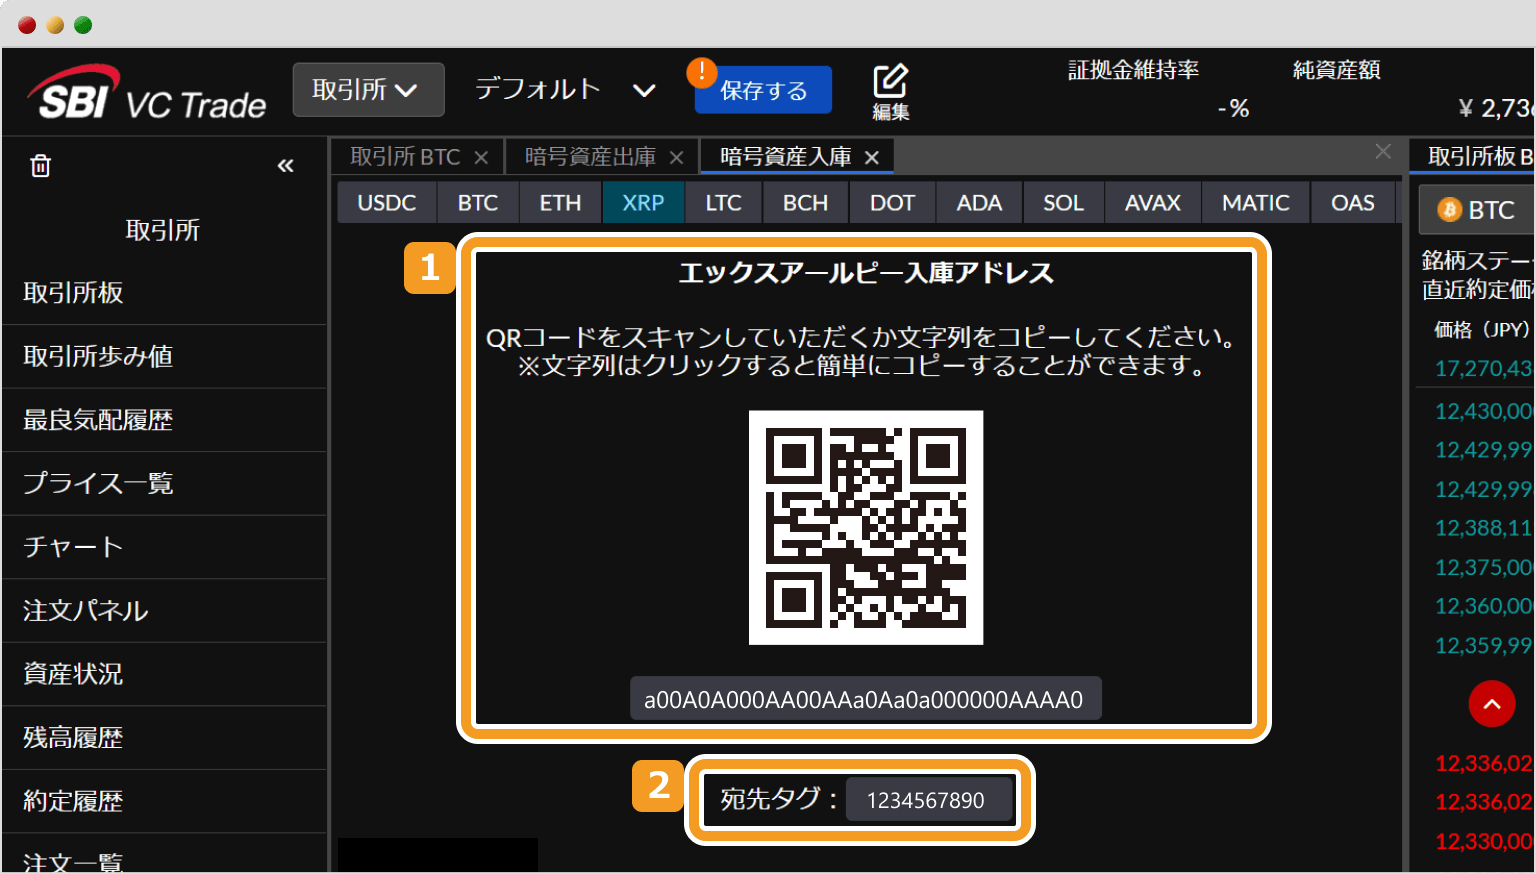Click the SBI VC Trade logo
1536x874 pixels.
(146, 93)
